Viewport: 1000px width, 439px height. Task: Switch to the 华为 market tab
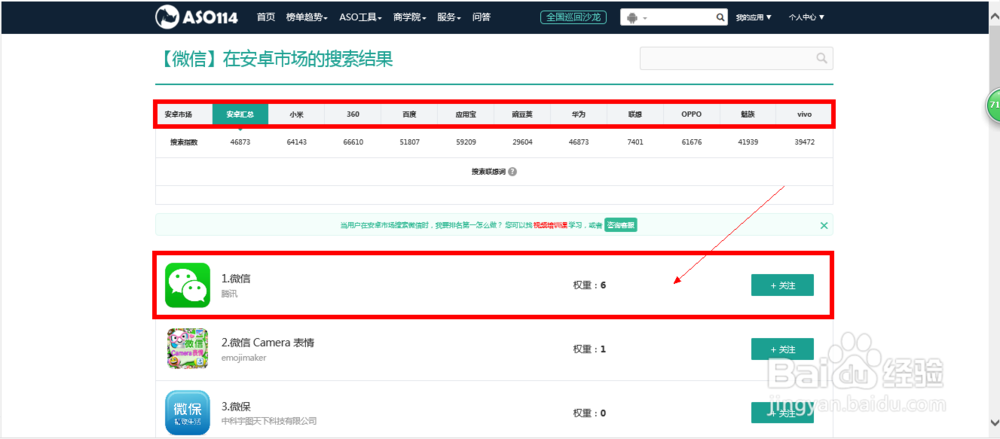pos(578,115)
